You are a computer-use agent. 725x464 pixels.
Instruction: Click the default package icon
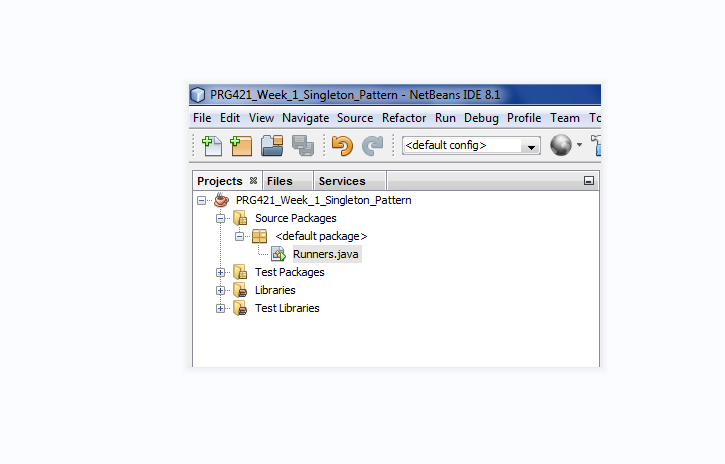[x=259, y=236]
